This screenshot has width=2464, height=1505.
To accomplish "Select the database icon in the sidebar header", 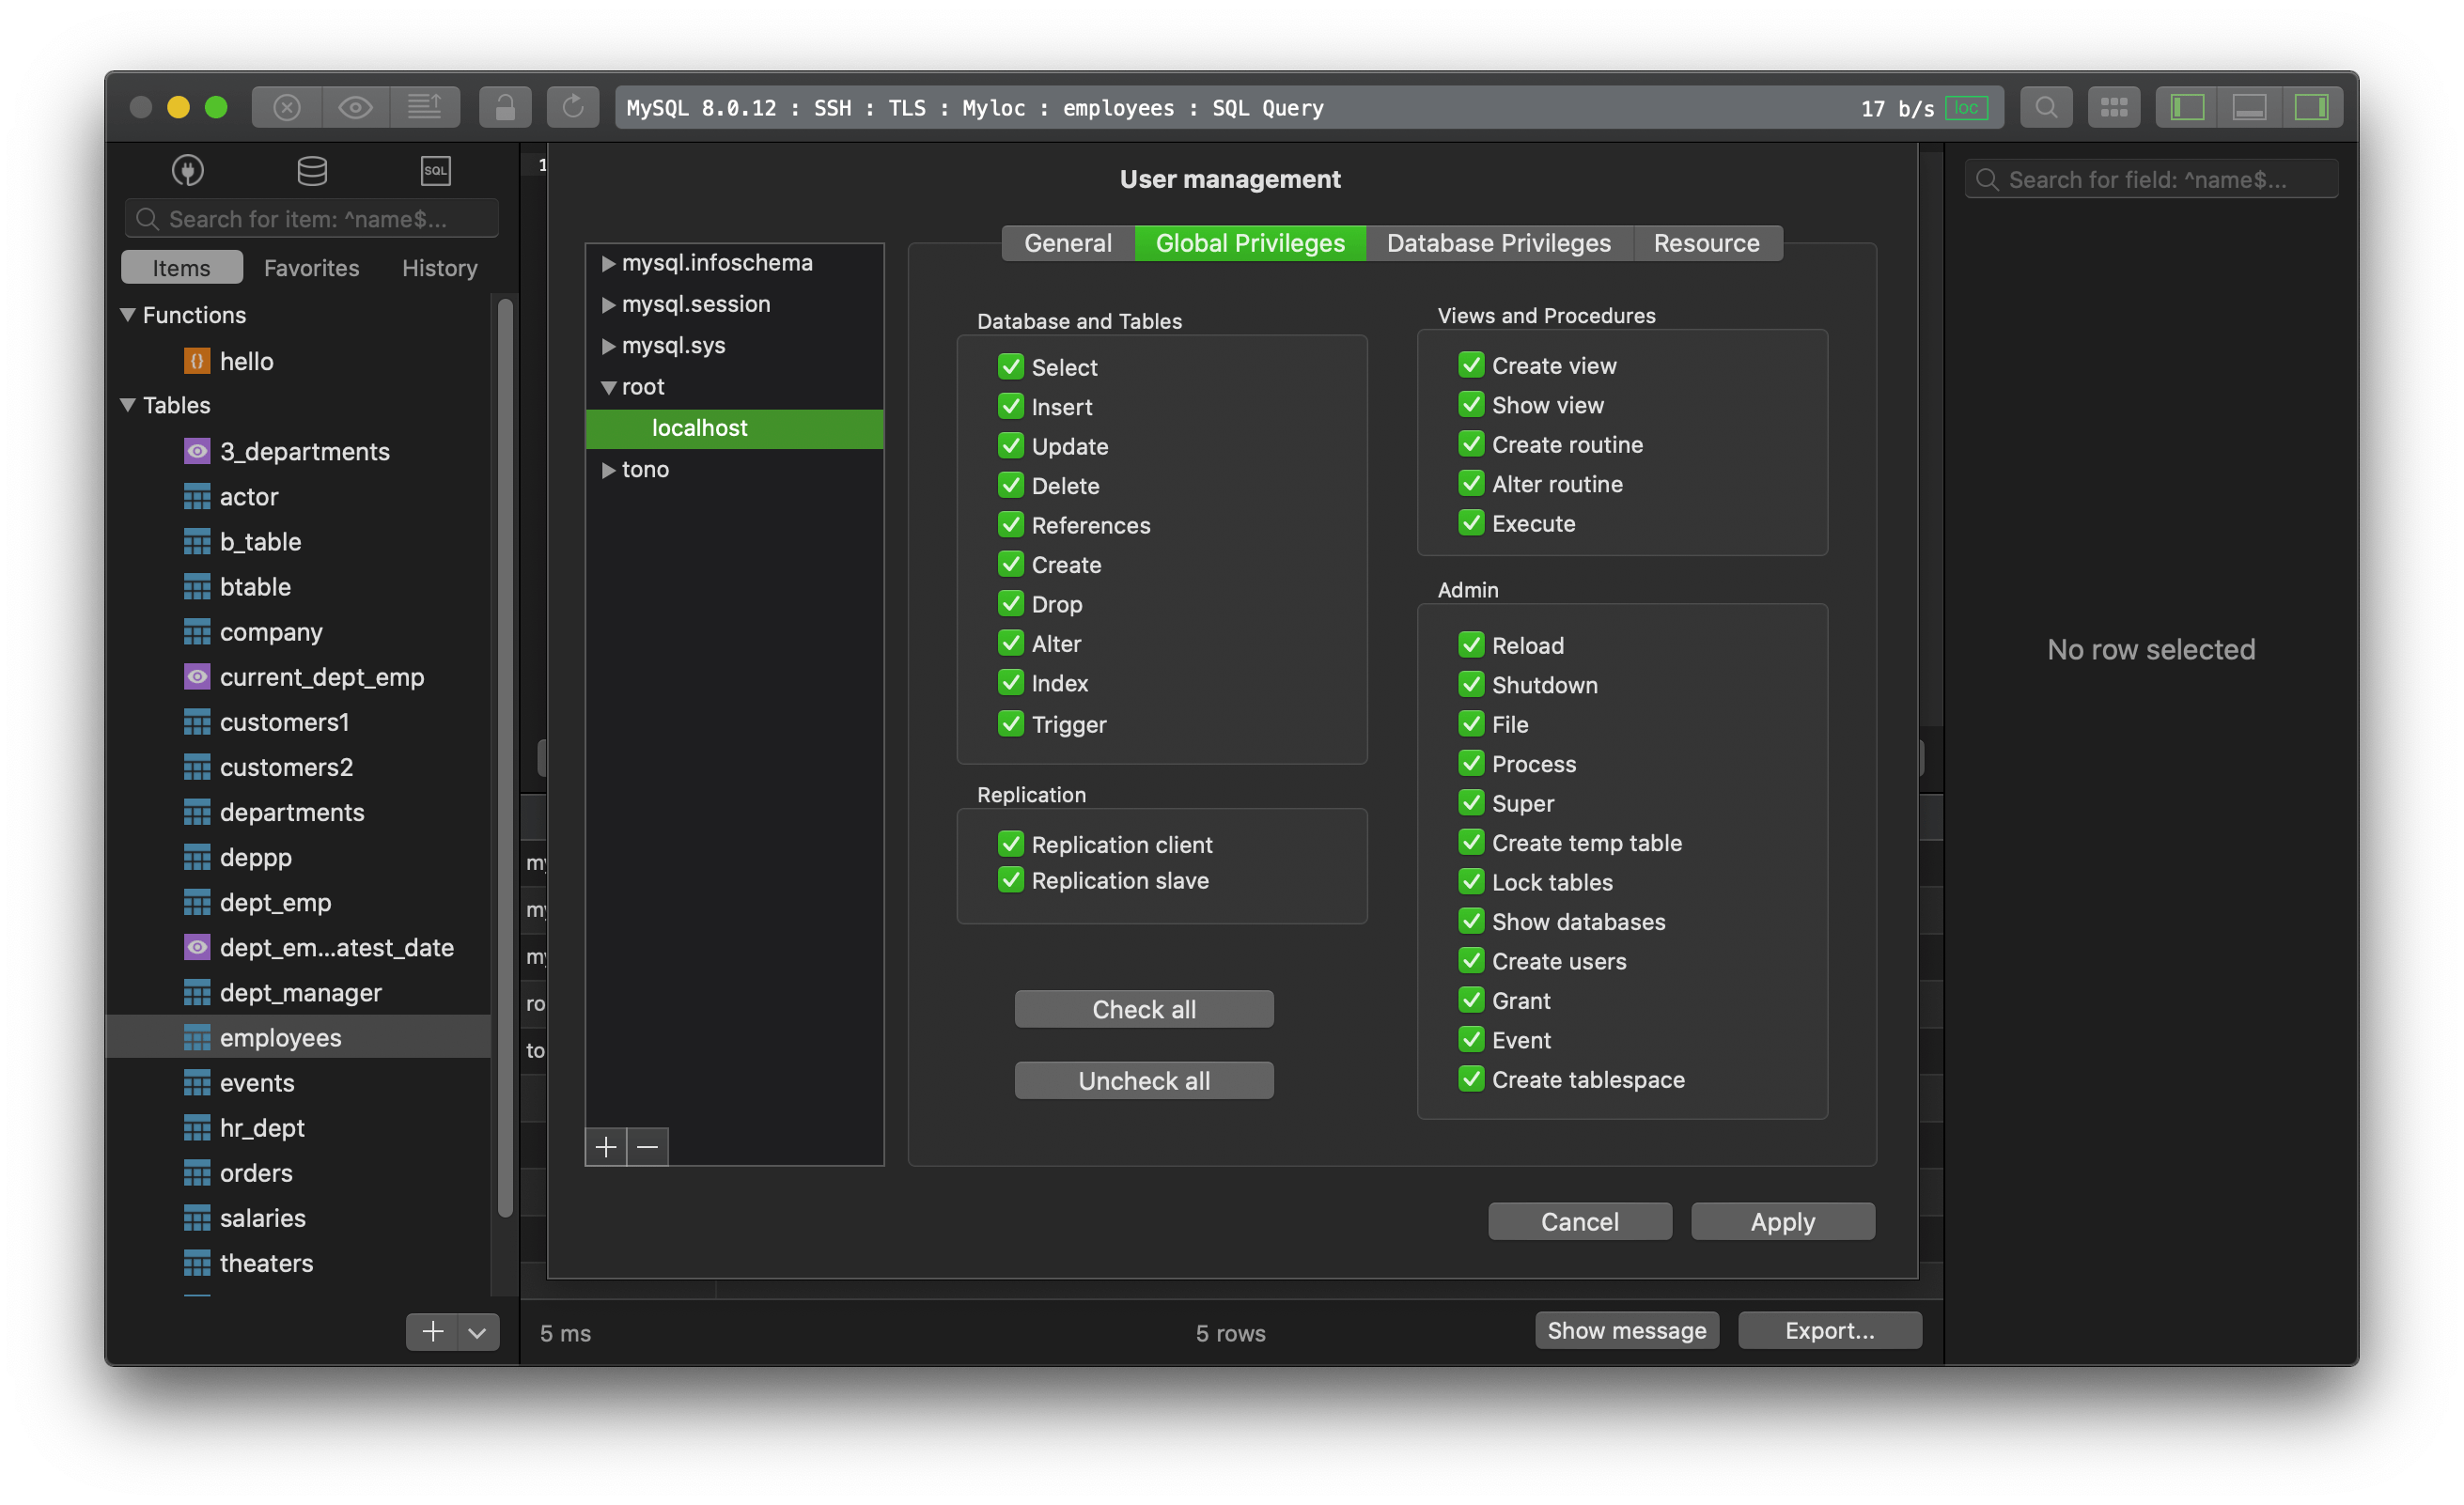I will tap(311, 170).
